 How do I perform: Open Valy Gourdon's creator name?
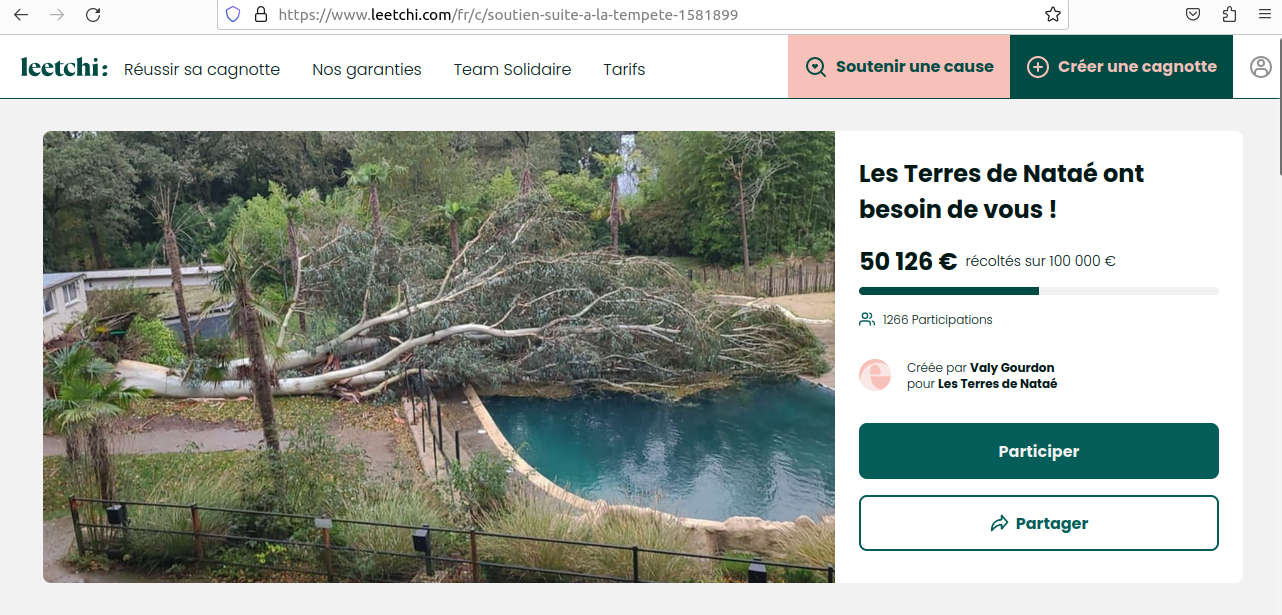point(1012,368)
